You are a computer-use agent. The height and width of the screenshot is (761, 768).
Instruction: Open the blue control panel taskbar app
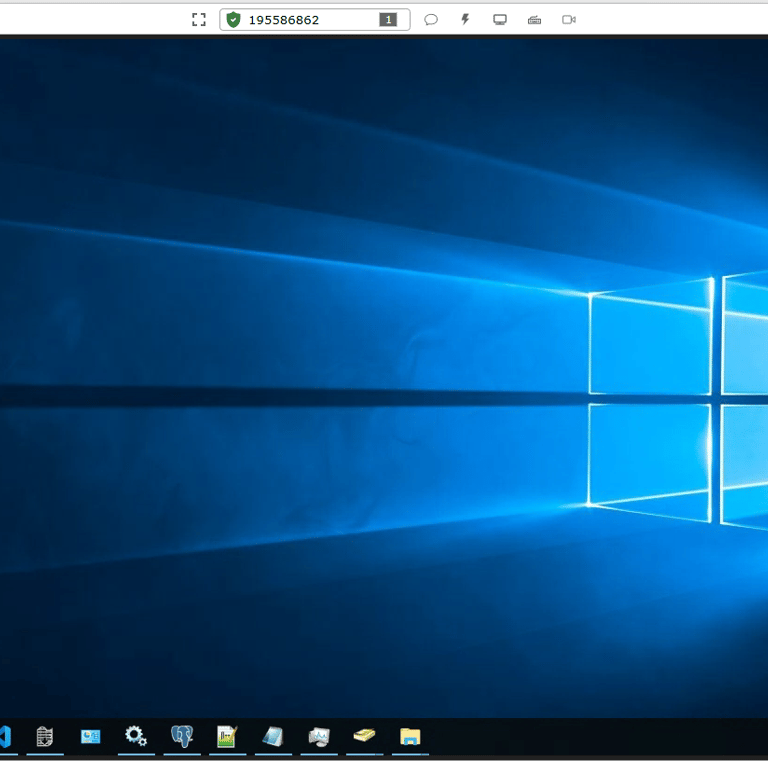click(91, 737)
